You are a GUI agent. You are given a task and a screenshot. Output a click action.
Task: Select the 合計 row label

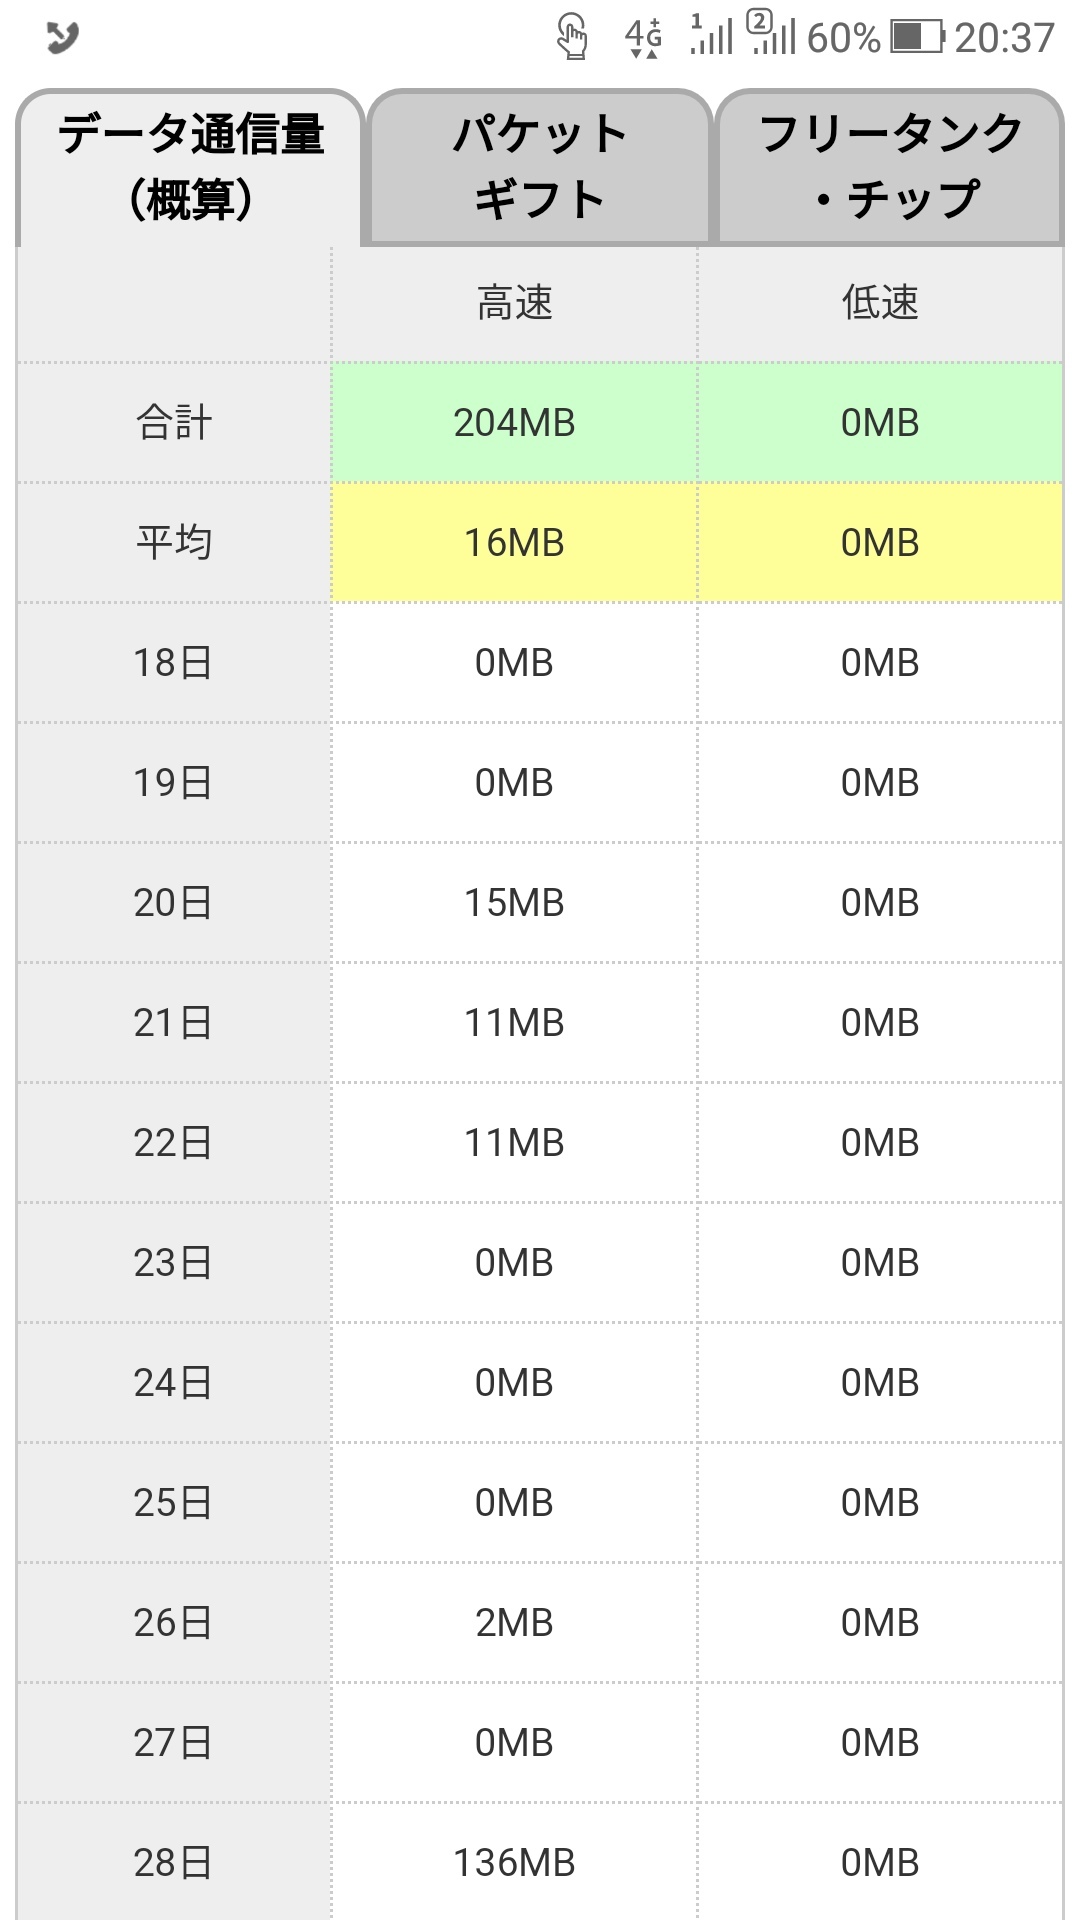(174, 423)
